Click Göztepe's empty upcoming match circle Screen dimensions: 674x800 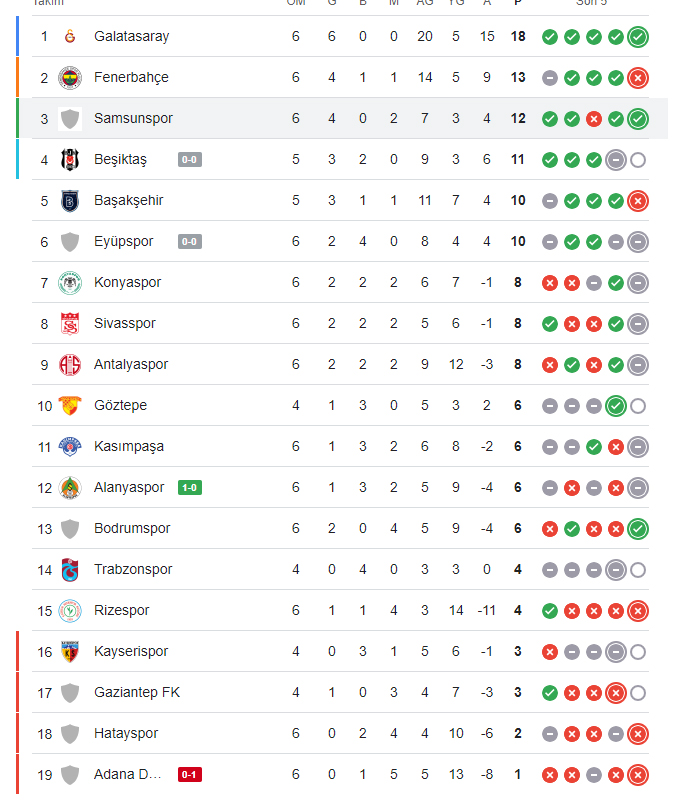(x=638, y=406)
